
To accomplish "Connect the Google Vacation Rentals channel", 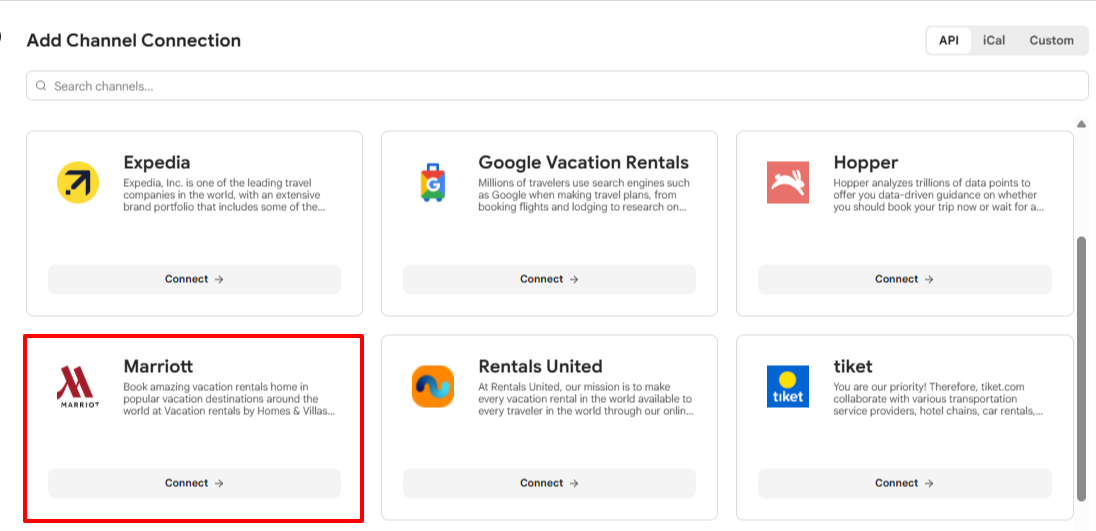I will point(549,279).
